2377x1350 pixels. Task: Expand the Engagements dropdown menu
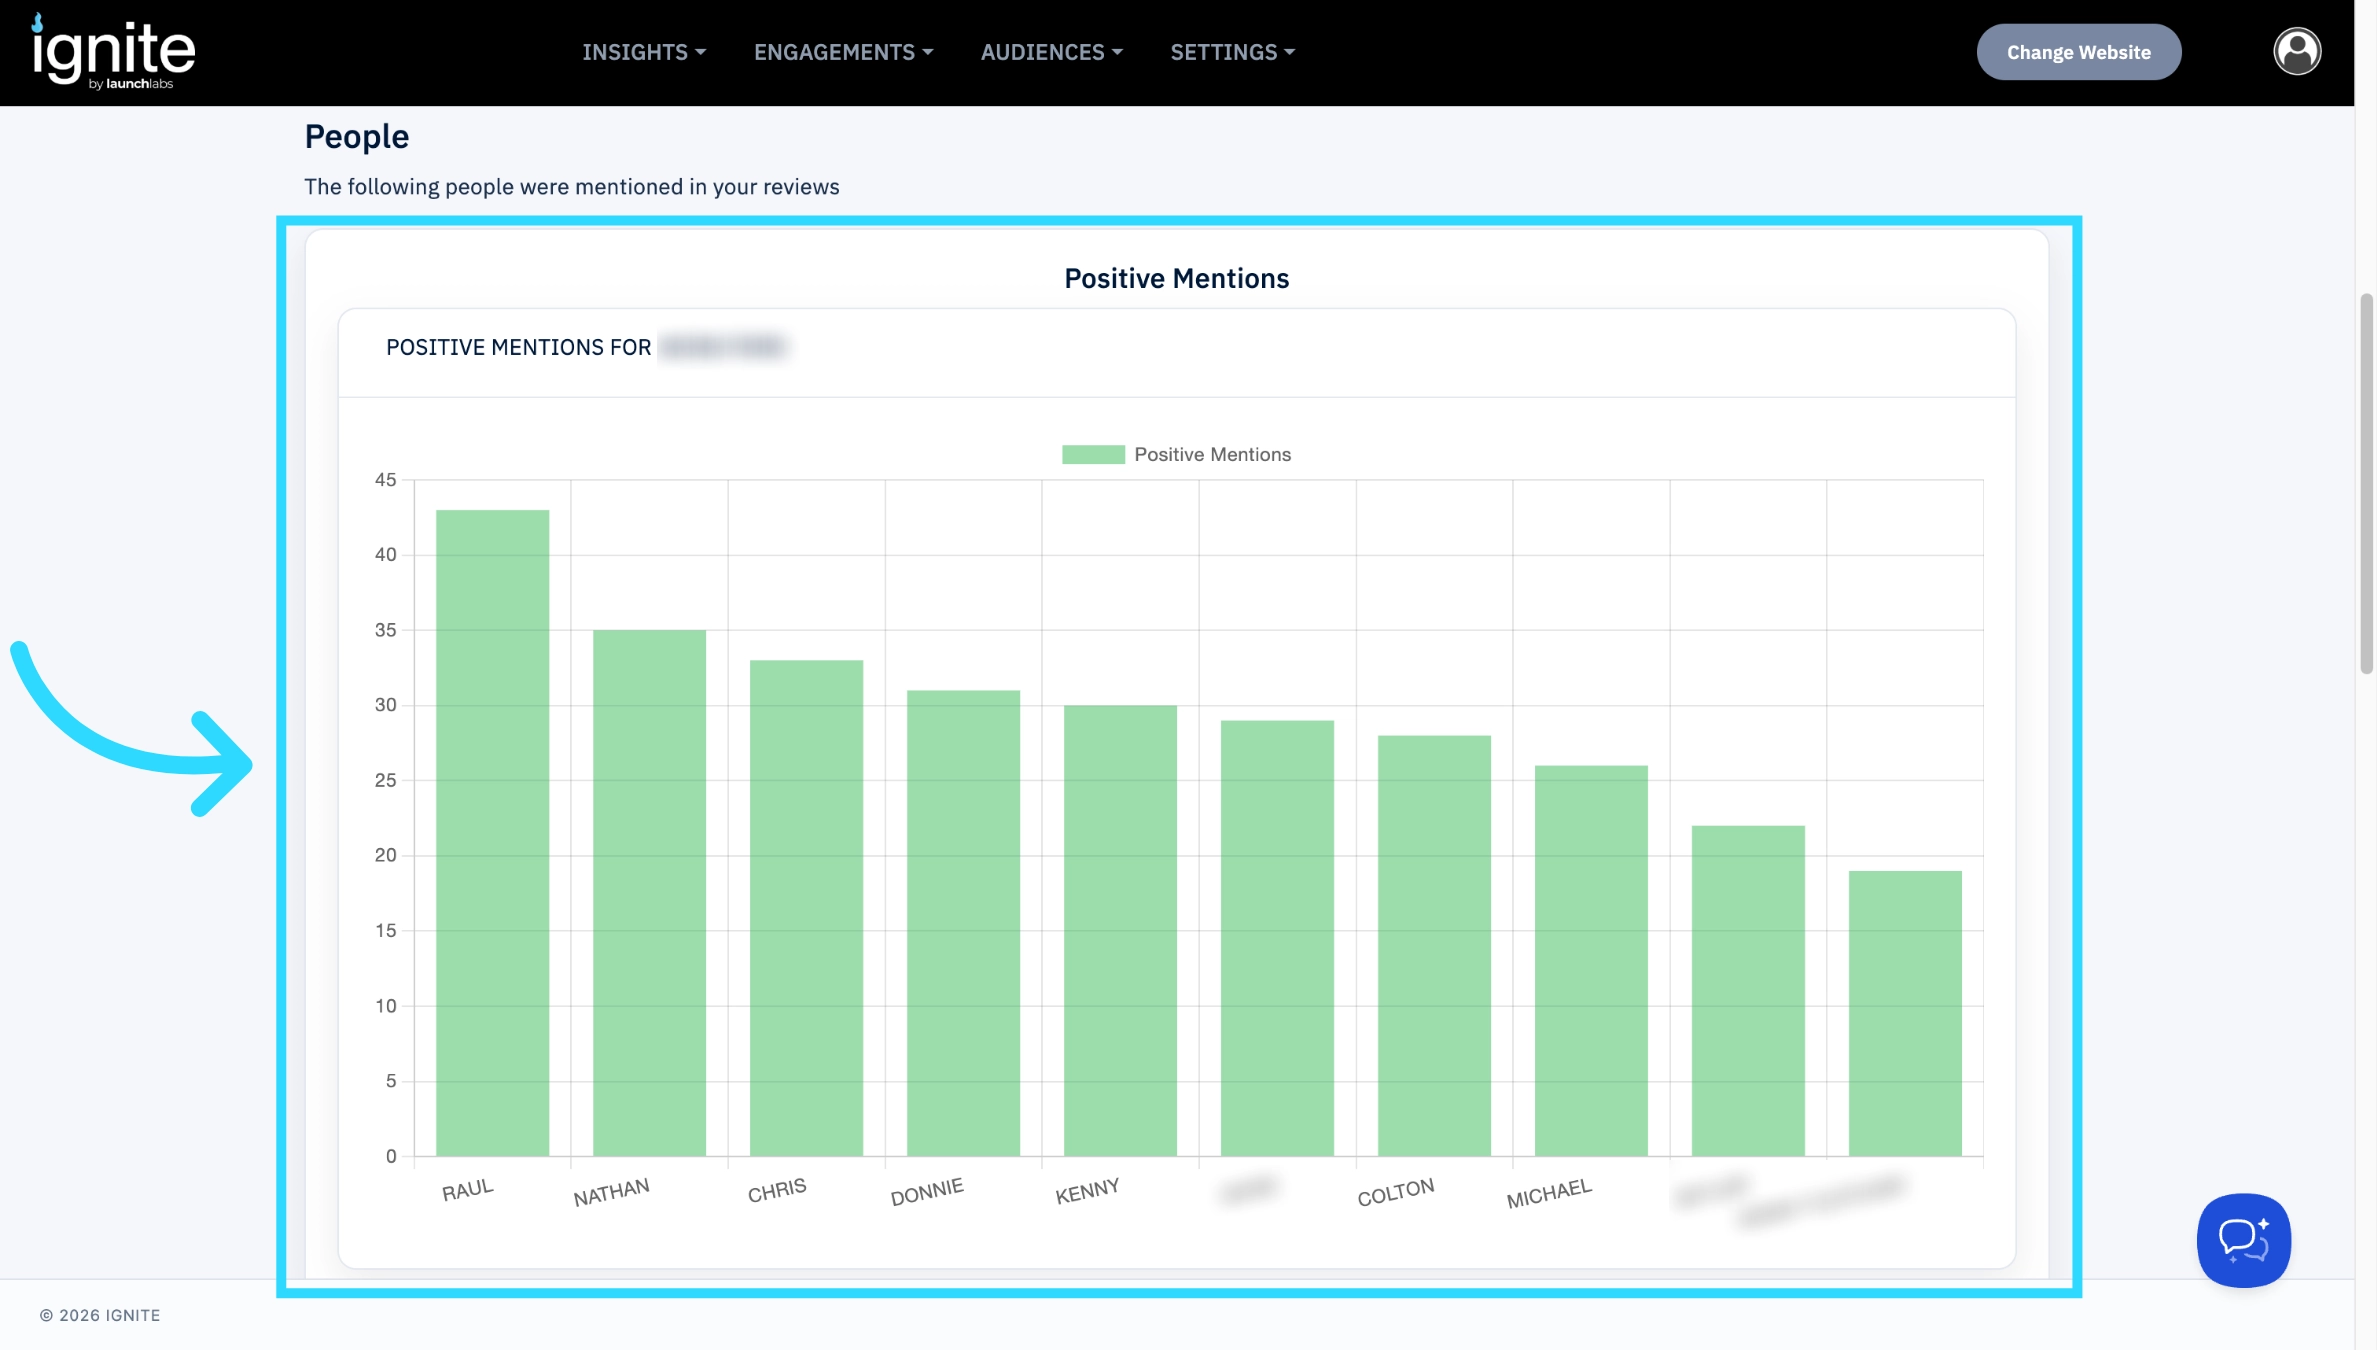pos(843,52)
